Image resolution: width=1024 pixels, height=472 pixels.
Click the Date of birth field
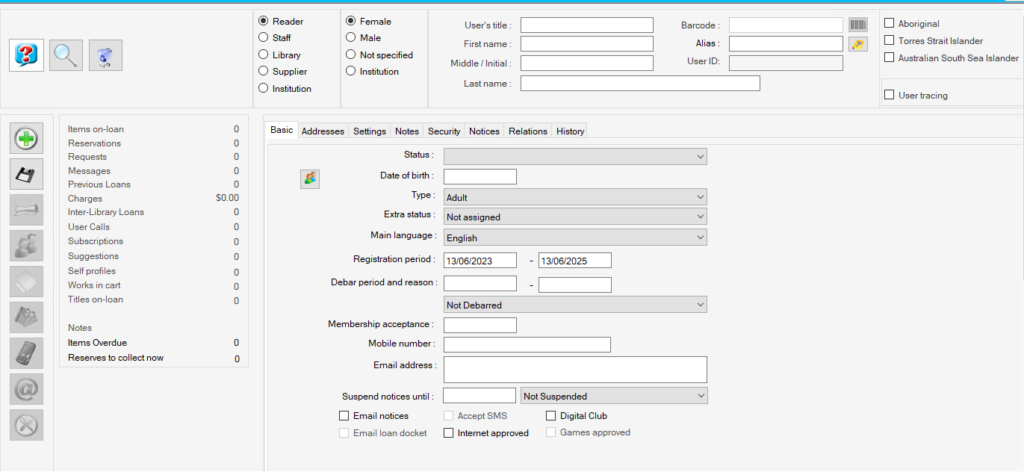(480, 177)
